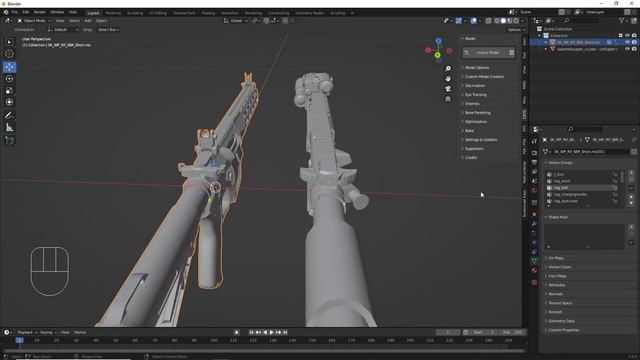Toggle the viewport overlays button
640x360 pixels.
[473, 20]
